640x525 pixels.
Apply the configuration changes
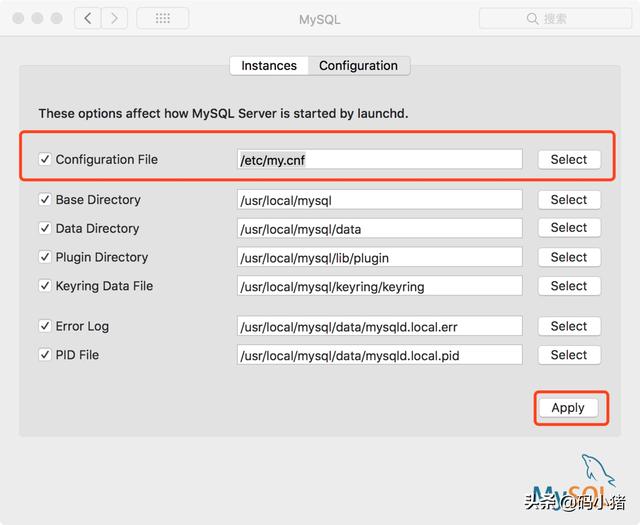pos(568,408)
